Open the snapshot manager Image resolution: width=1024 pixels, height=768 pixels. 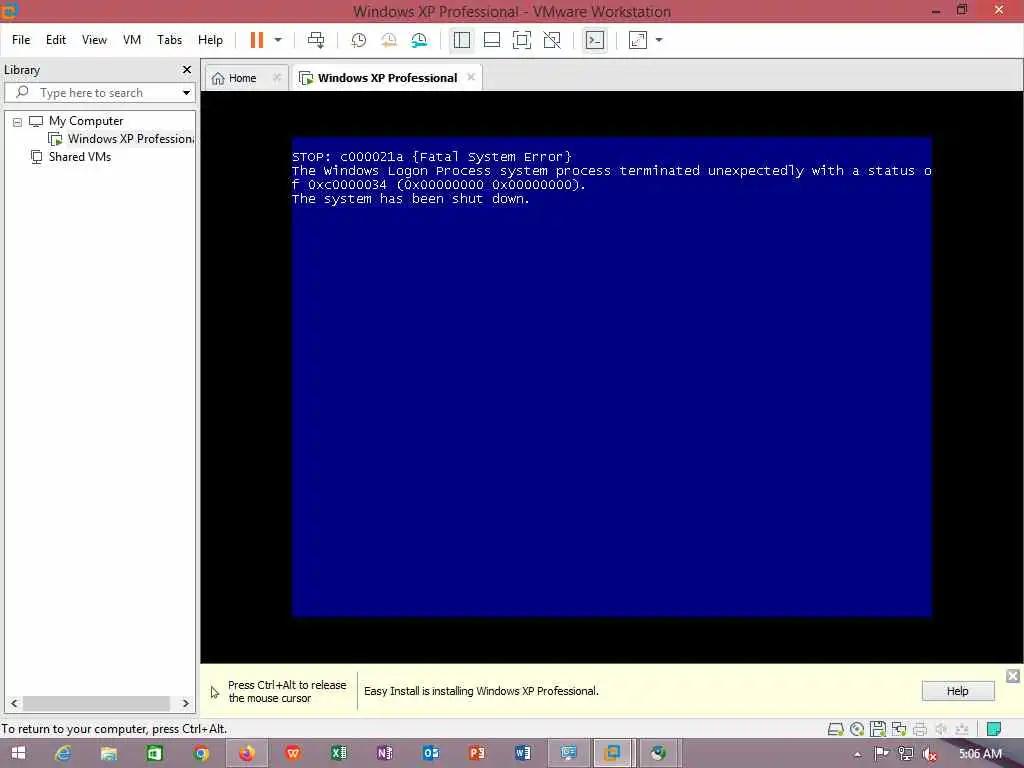click(x=419, y=40)
